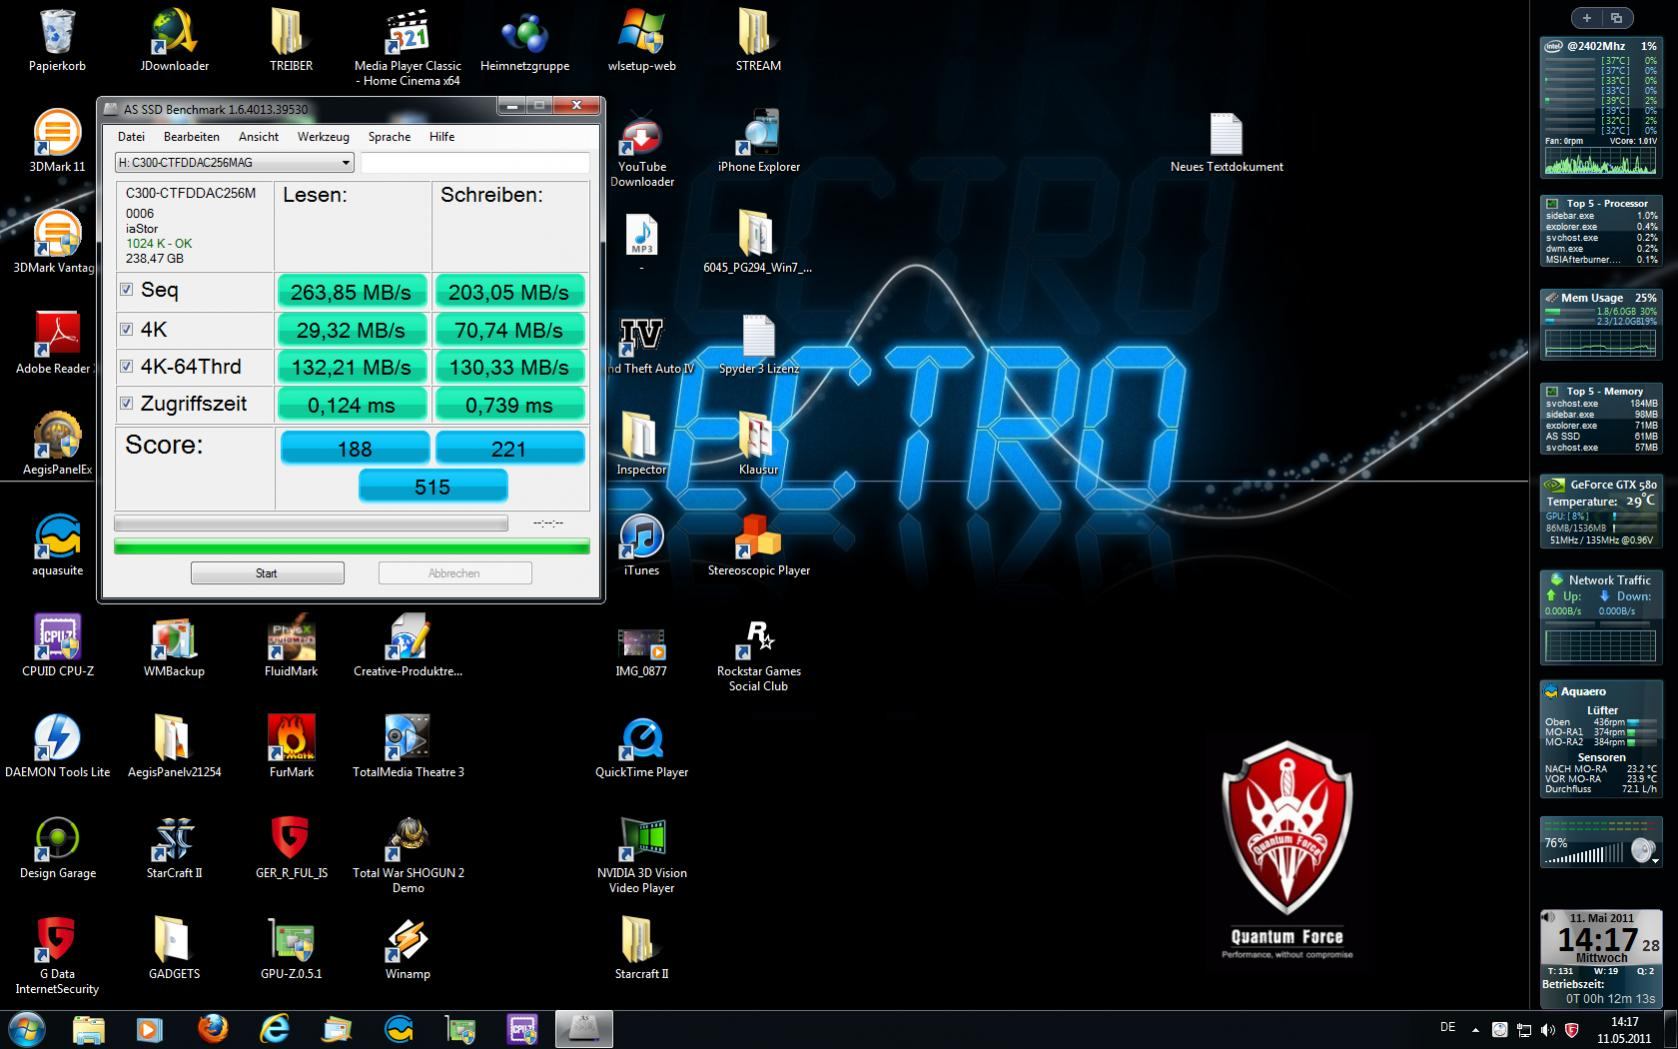Viewport: 1678px width, 1049px height.
Task: Launch TotalMedia Theatre 3
Action: point(408,747)
